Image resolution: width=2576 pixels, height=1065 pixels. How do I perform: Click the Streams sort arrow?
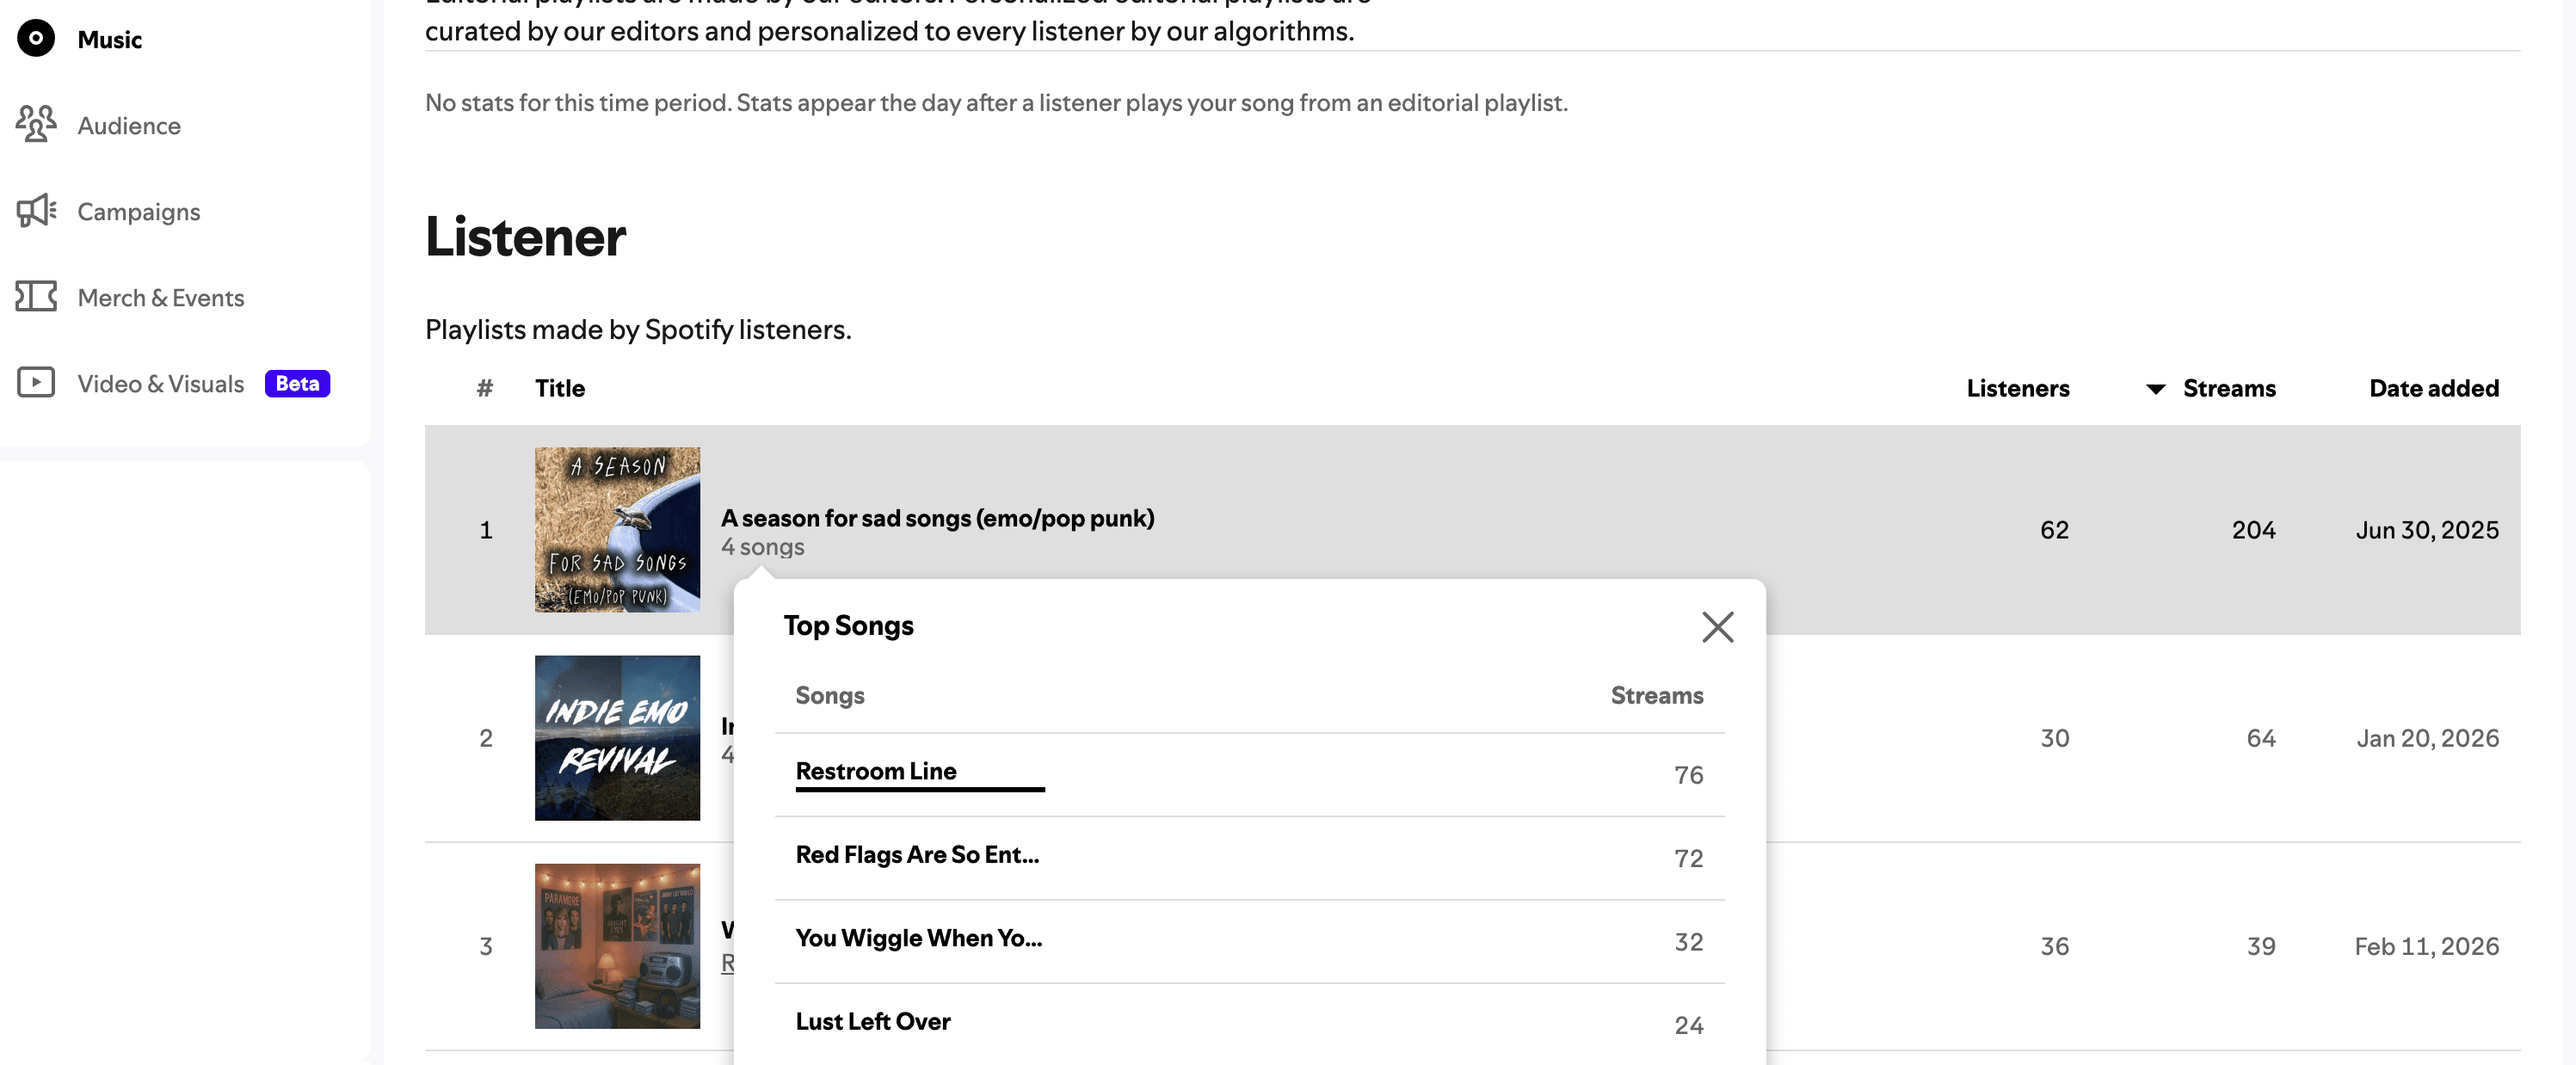tap(2155, 389)
